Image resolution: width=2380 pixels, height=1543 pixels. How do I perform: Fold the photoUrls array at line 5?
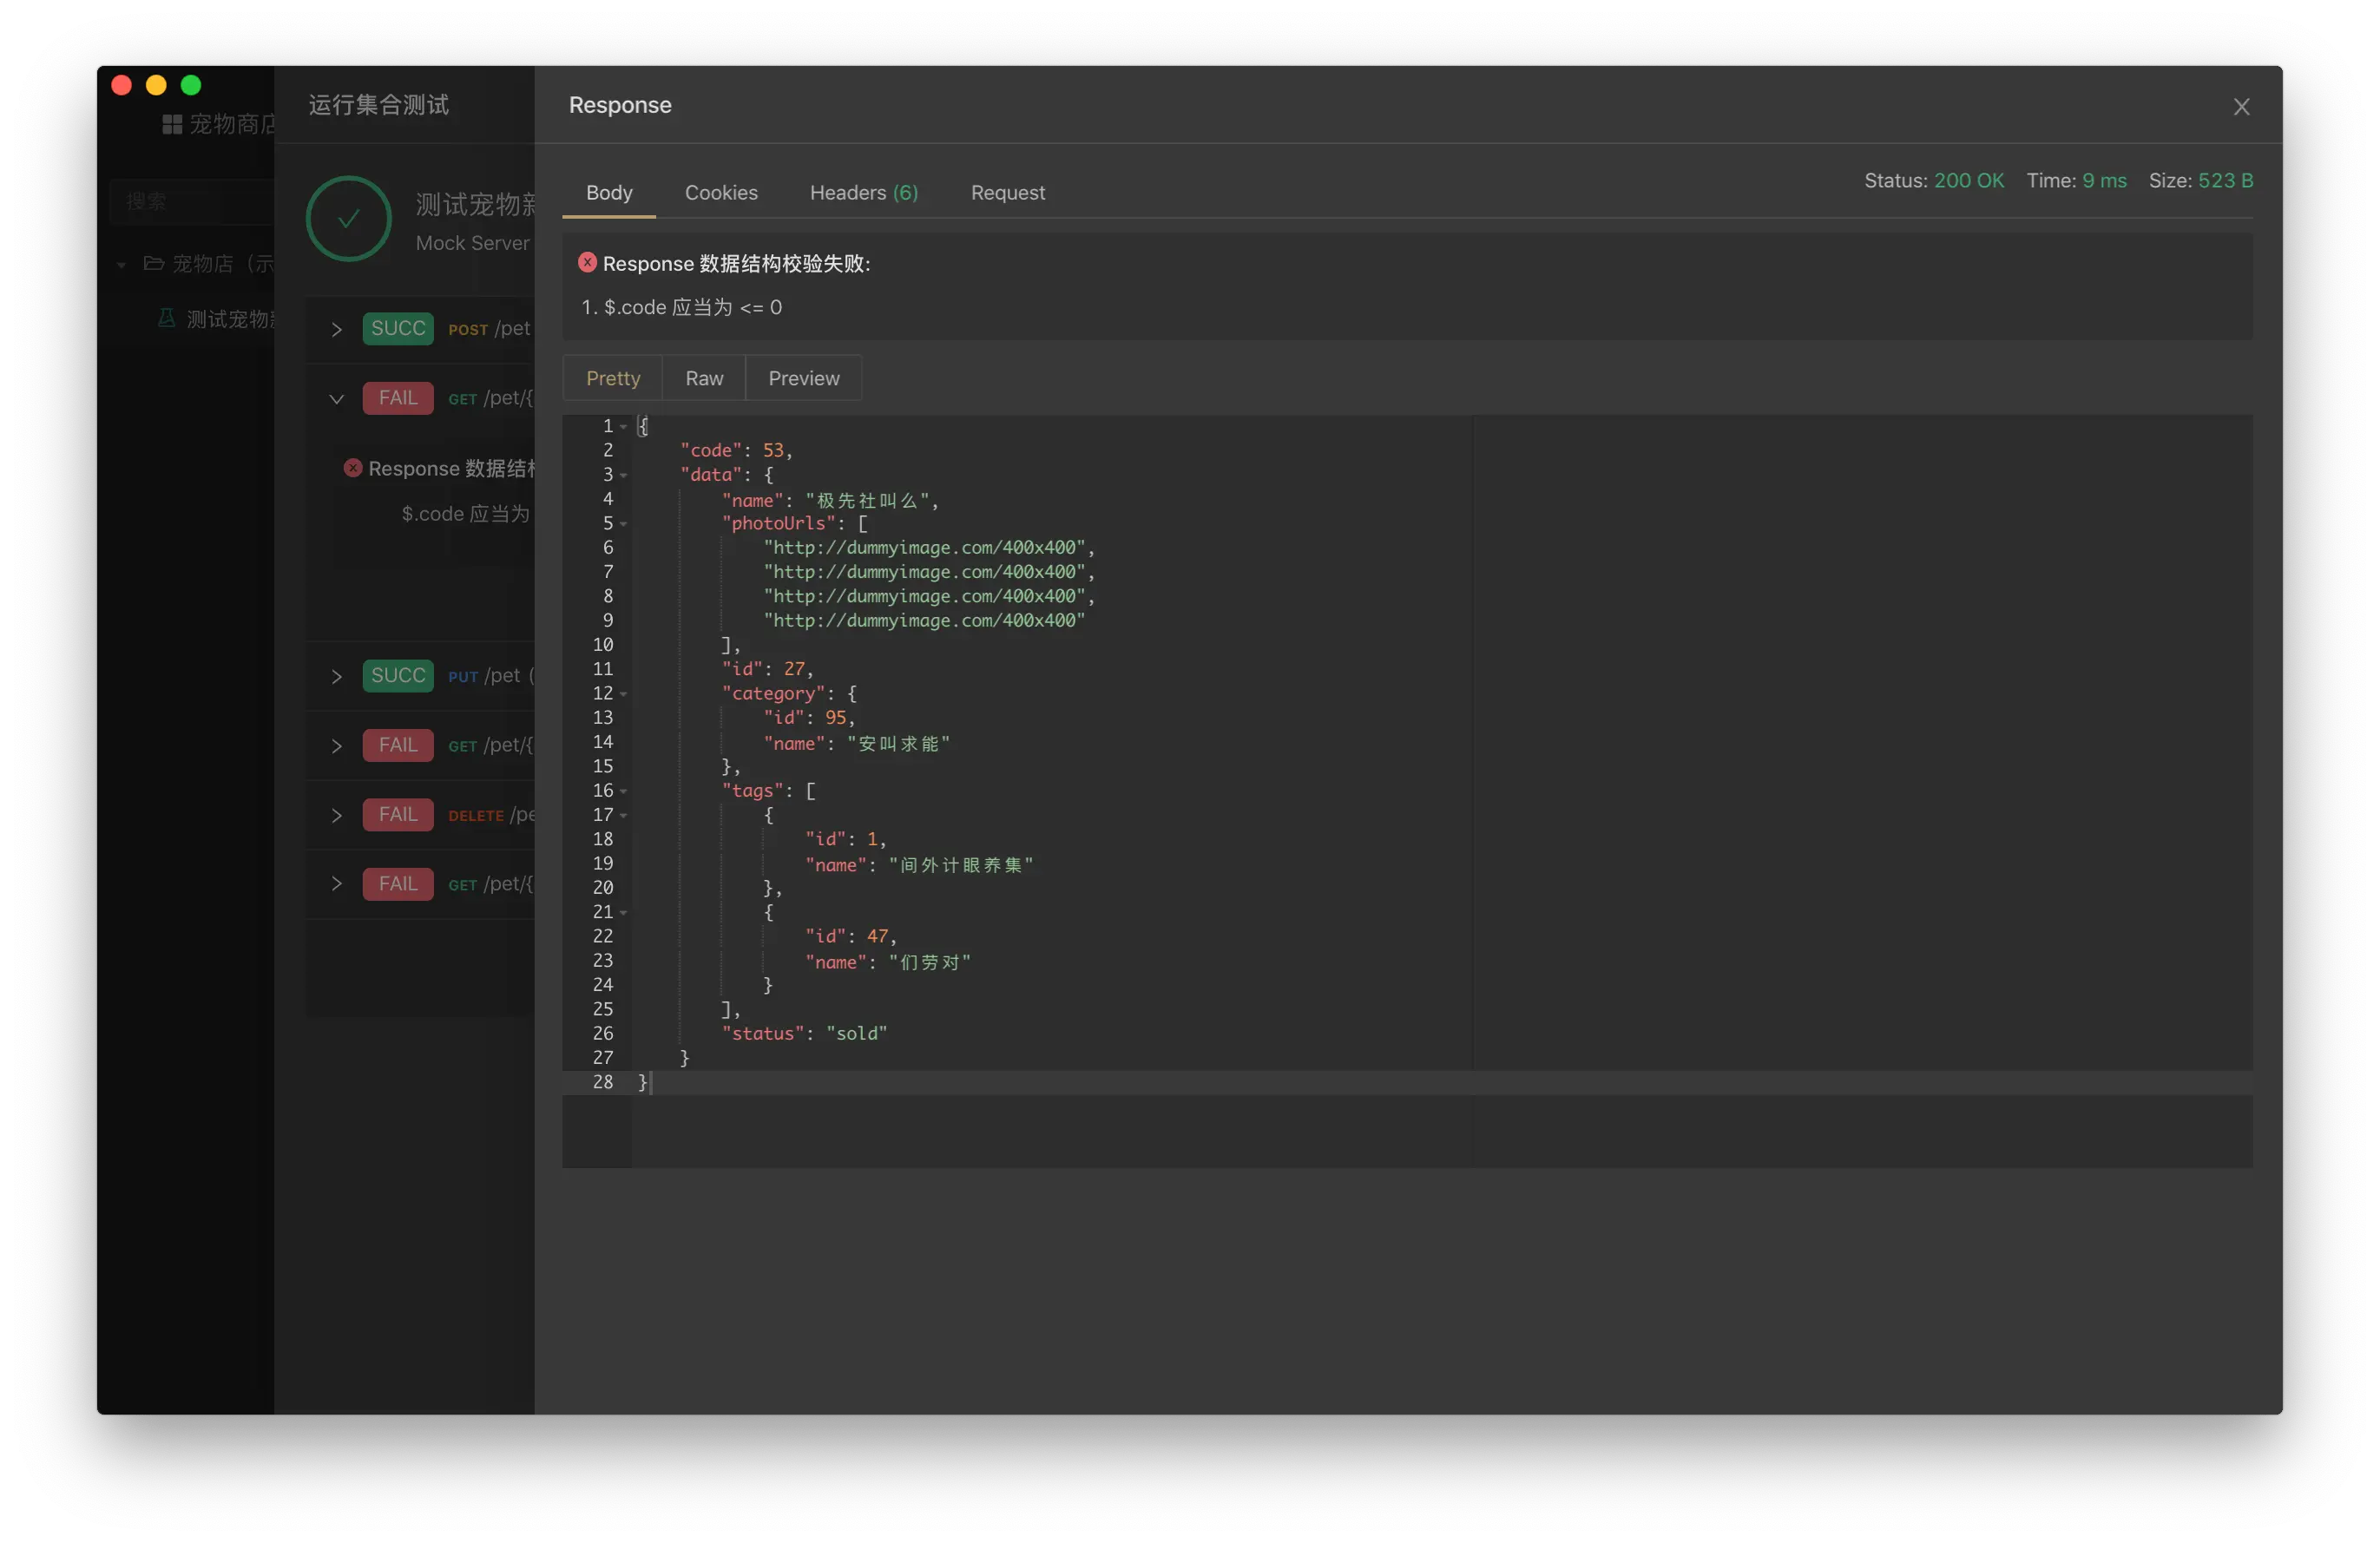[x=624, y=524]
